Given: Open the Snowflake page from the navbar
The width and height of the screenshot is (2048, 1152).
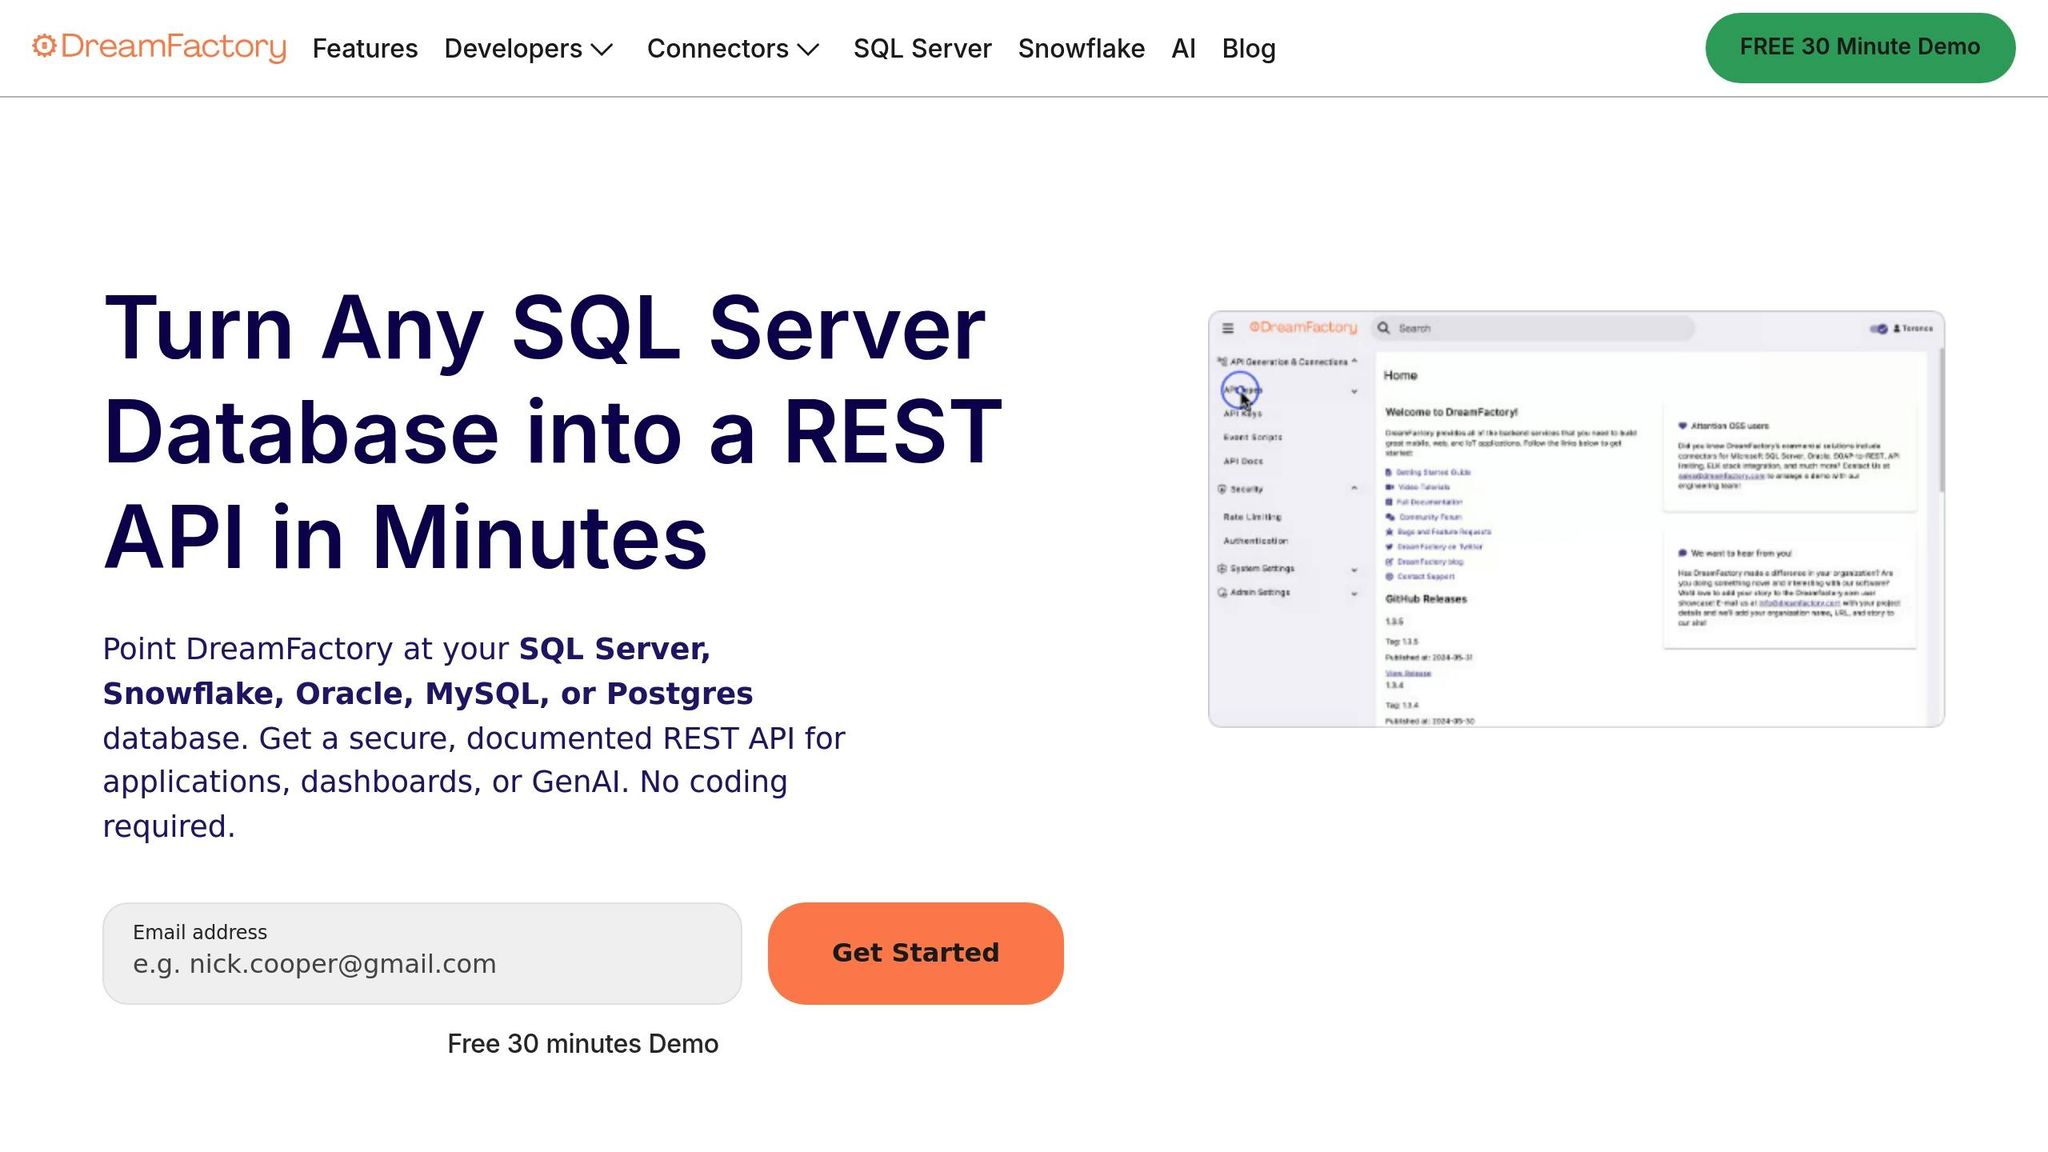Looking at the screenshot, I should [1081, 48].
